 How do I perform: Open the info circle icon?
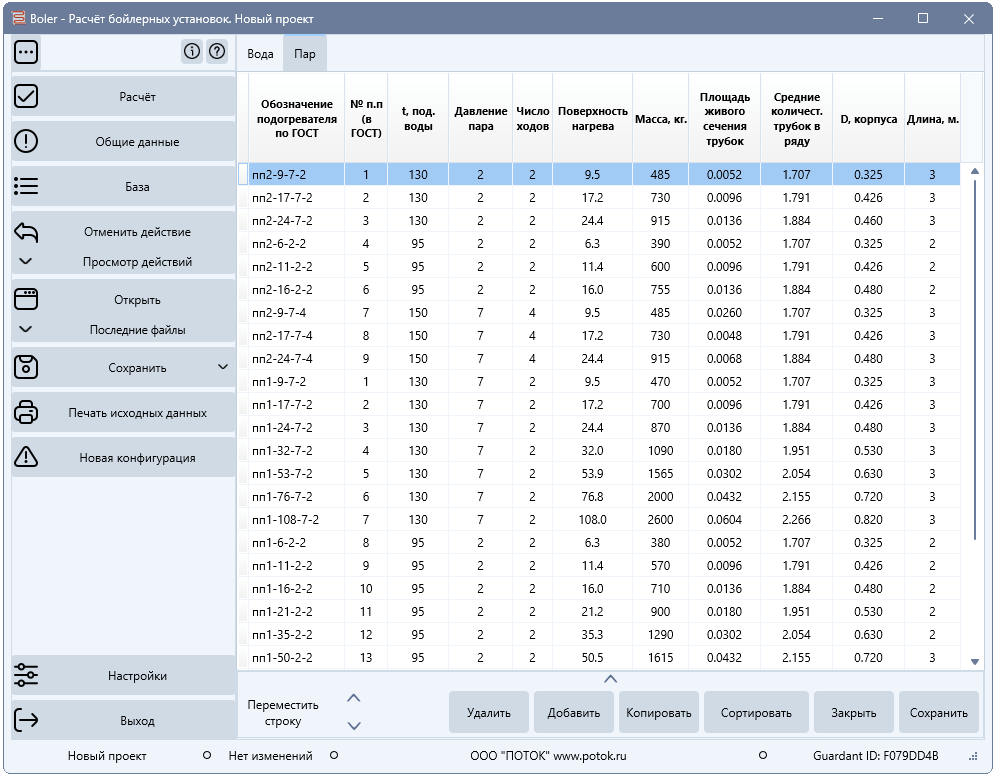[192, 51]
